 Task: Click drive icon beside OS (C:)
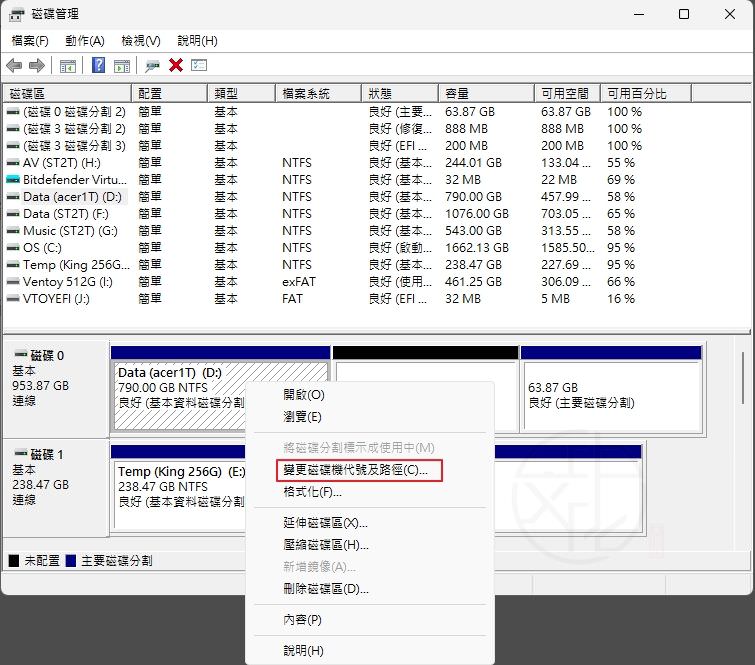click(x=13, y=248)
